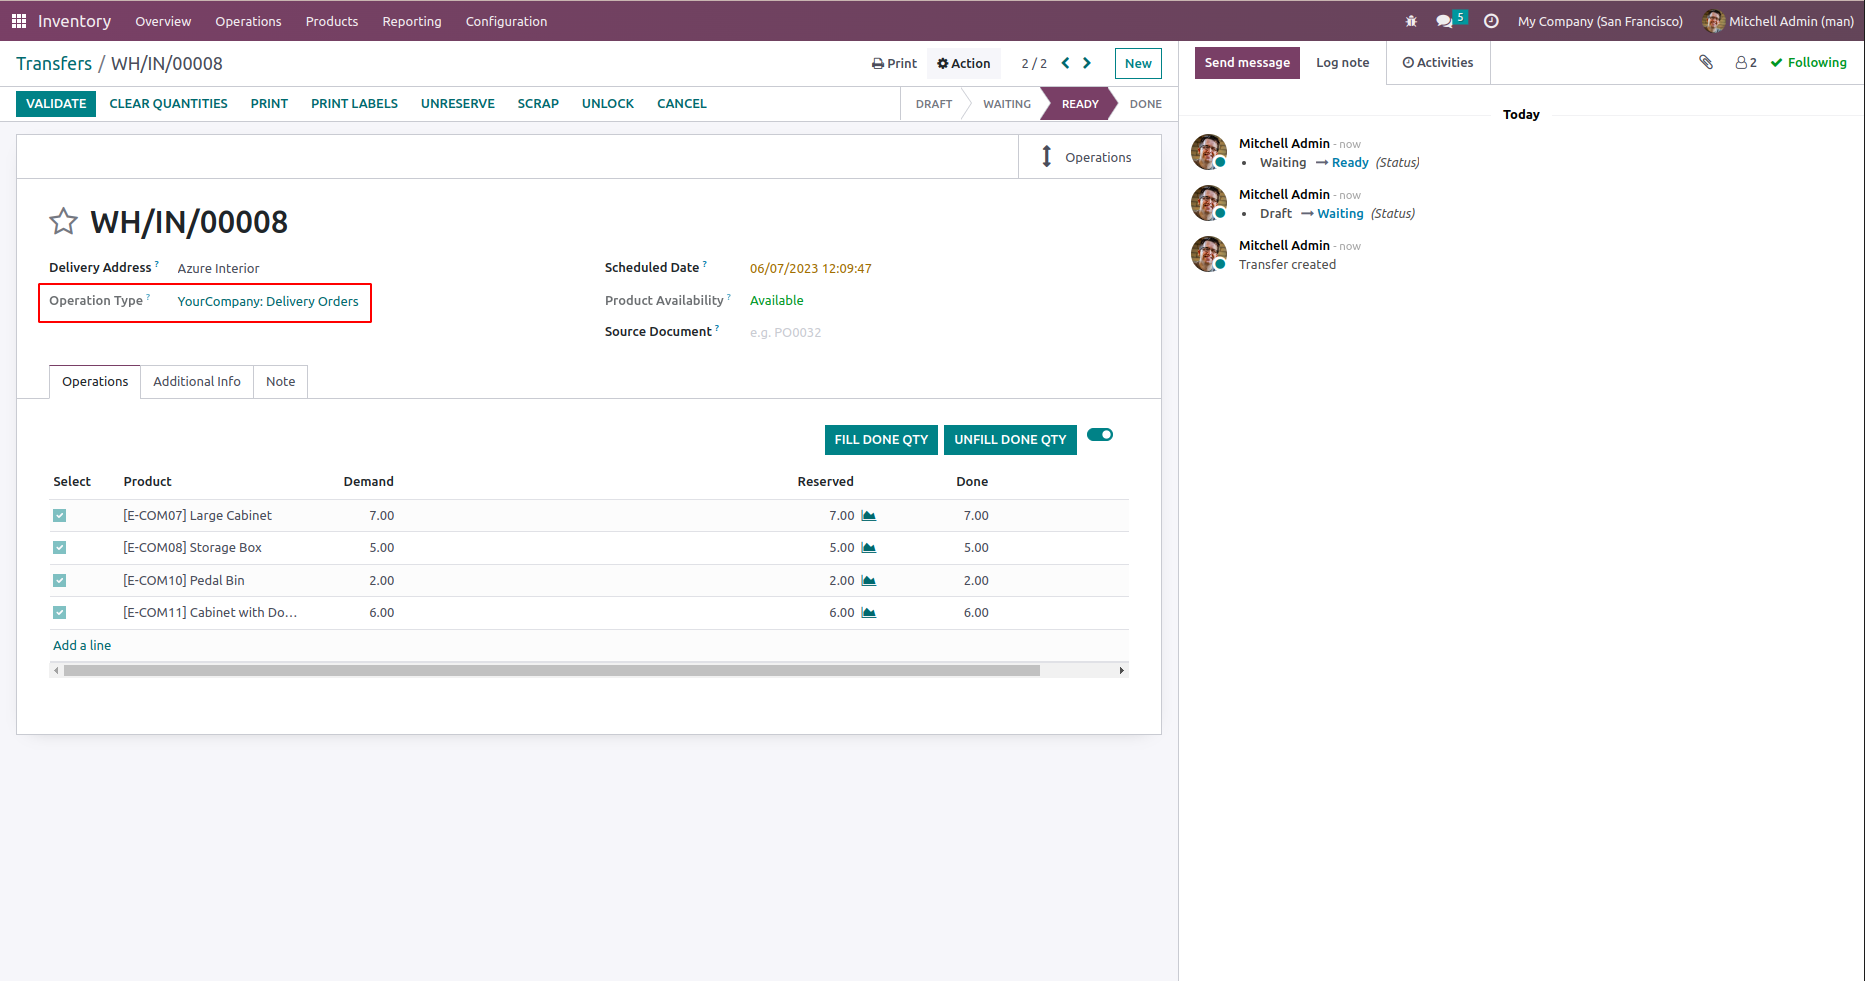Open Delivery Address field Azure Interior

218,268
